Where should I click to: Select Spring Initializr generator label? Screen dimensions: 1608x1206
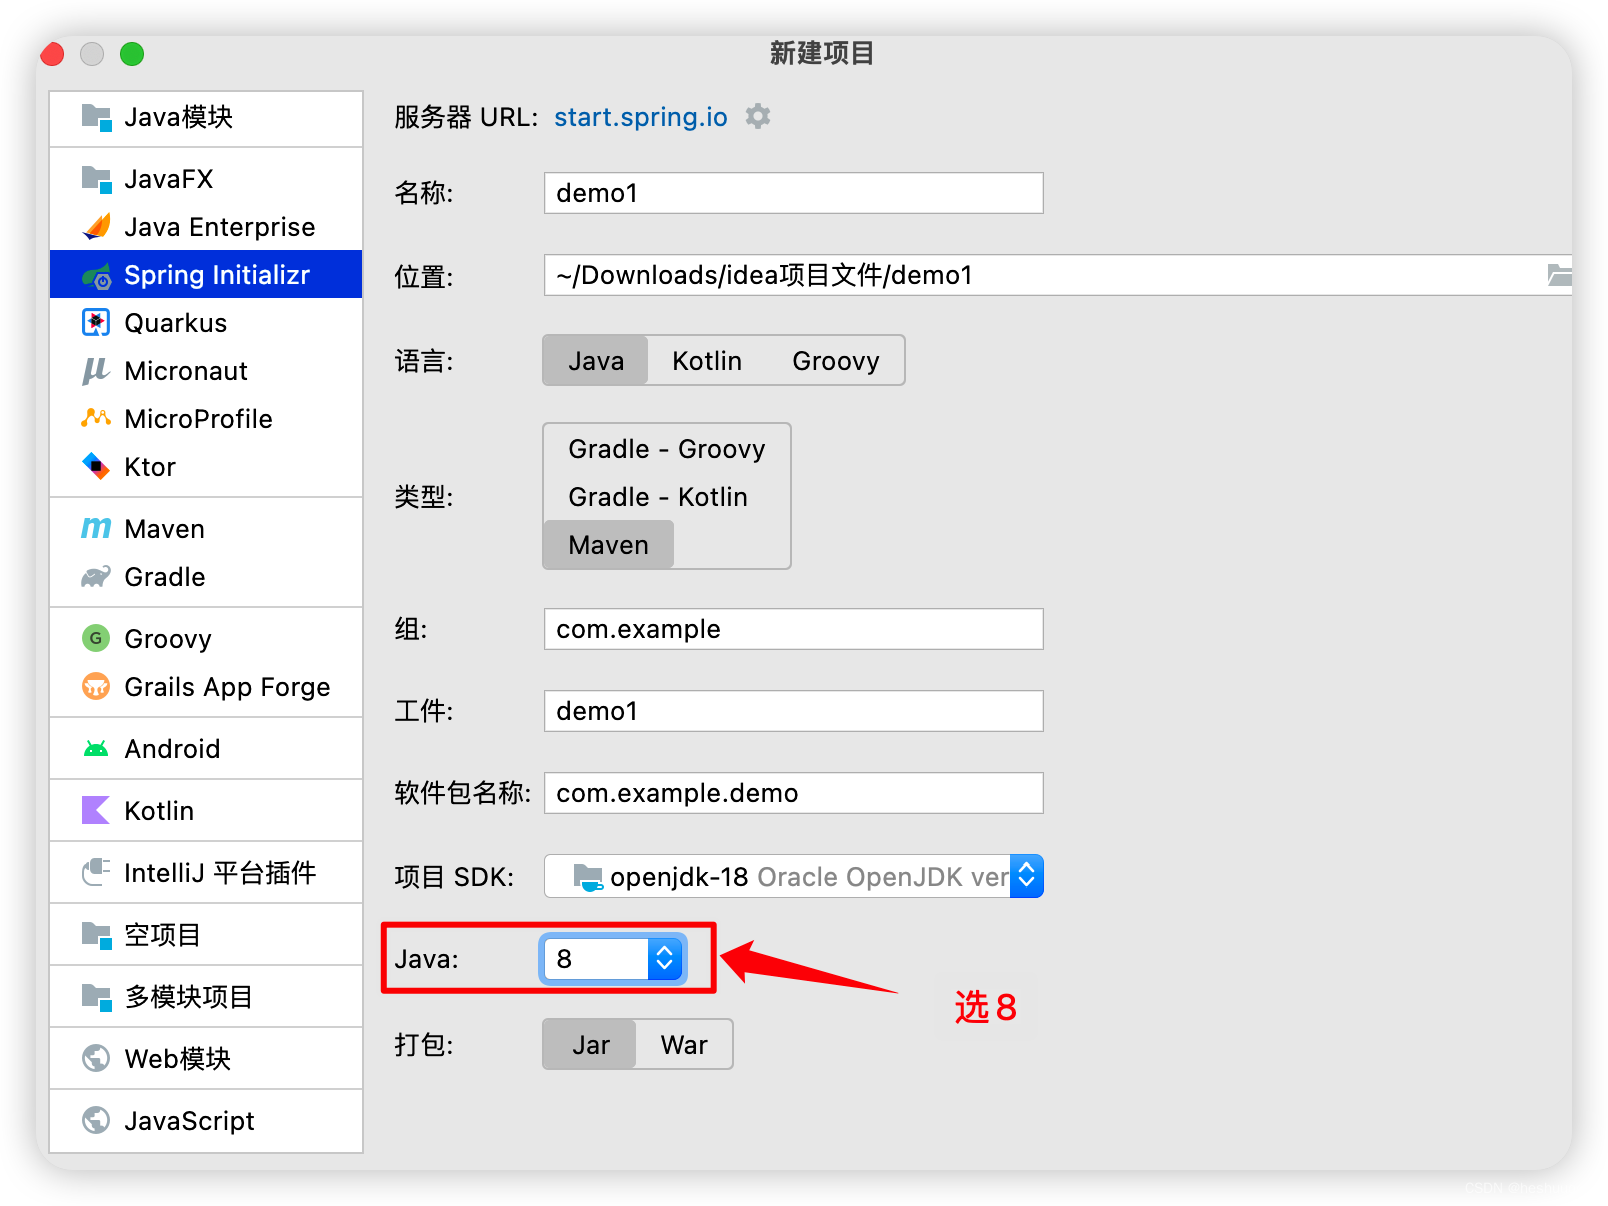pyautogui.click(x=217, y=275)
